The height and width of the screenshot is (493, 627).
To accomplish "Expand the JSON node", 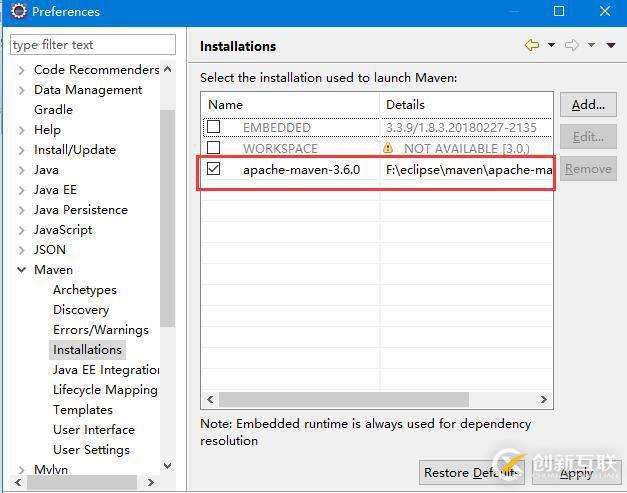I will click(22, 250).
